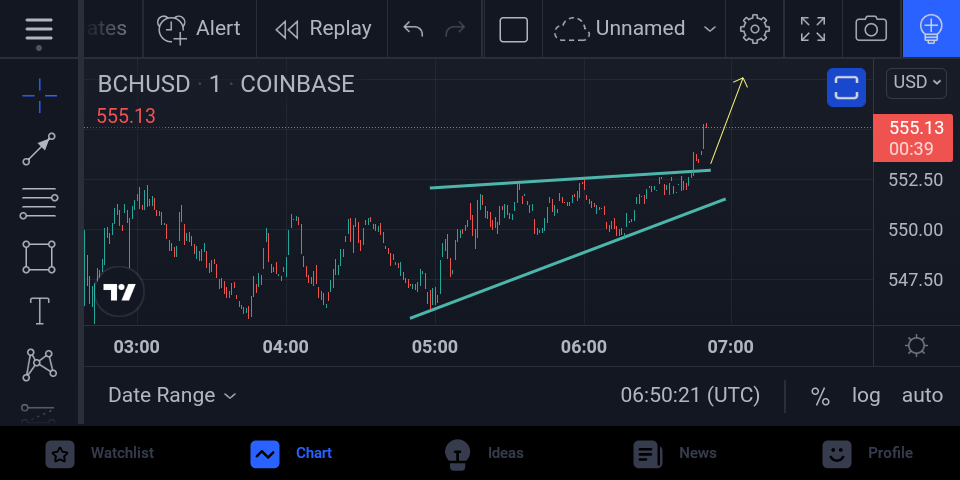Viewport: 960px width, 480px height.
Task: Enter fullscreen chart mode
Action: click(813, 29)
